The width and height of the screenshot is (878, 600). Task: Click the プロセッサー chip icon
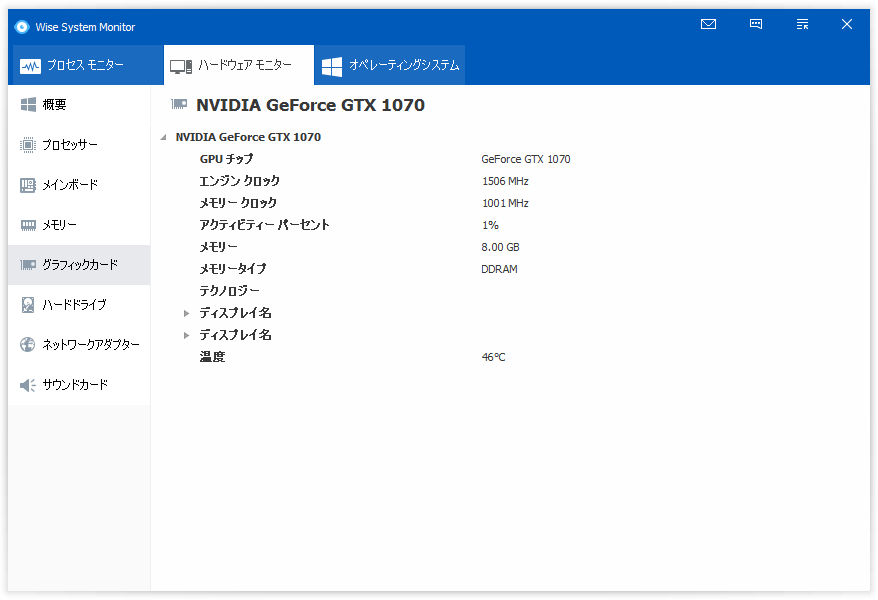[x=27, y=145]
